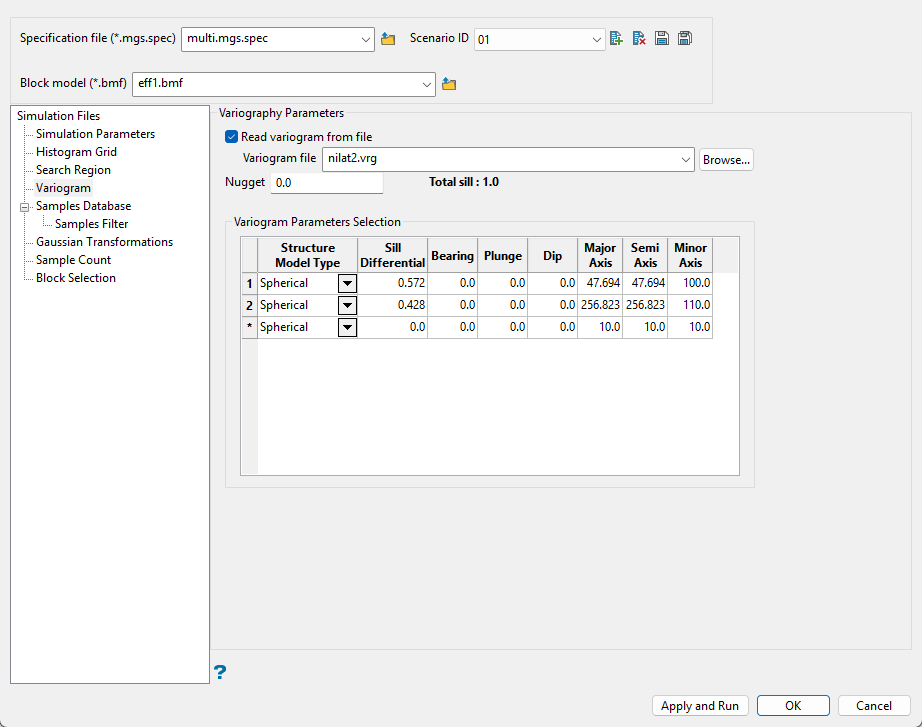Expand the Variogram file dropdown
Viewport: 922px width, 727px height.
pyautogui.click(x=685, y=159)
